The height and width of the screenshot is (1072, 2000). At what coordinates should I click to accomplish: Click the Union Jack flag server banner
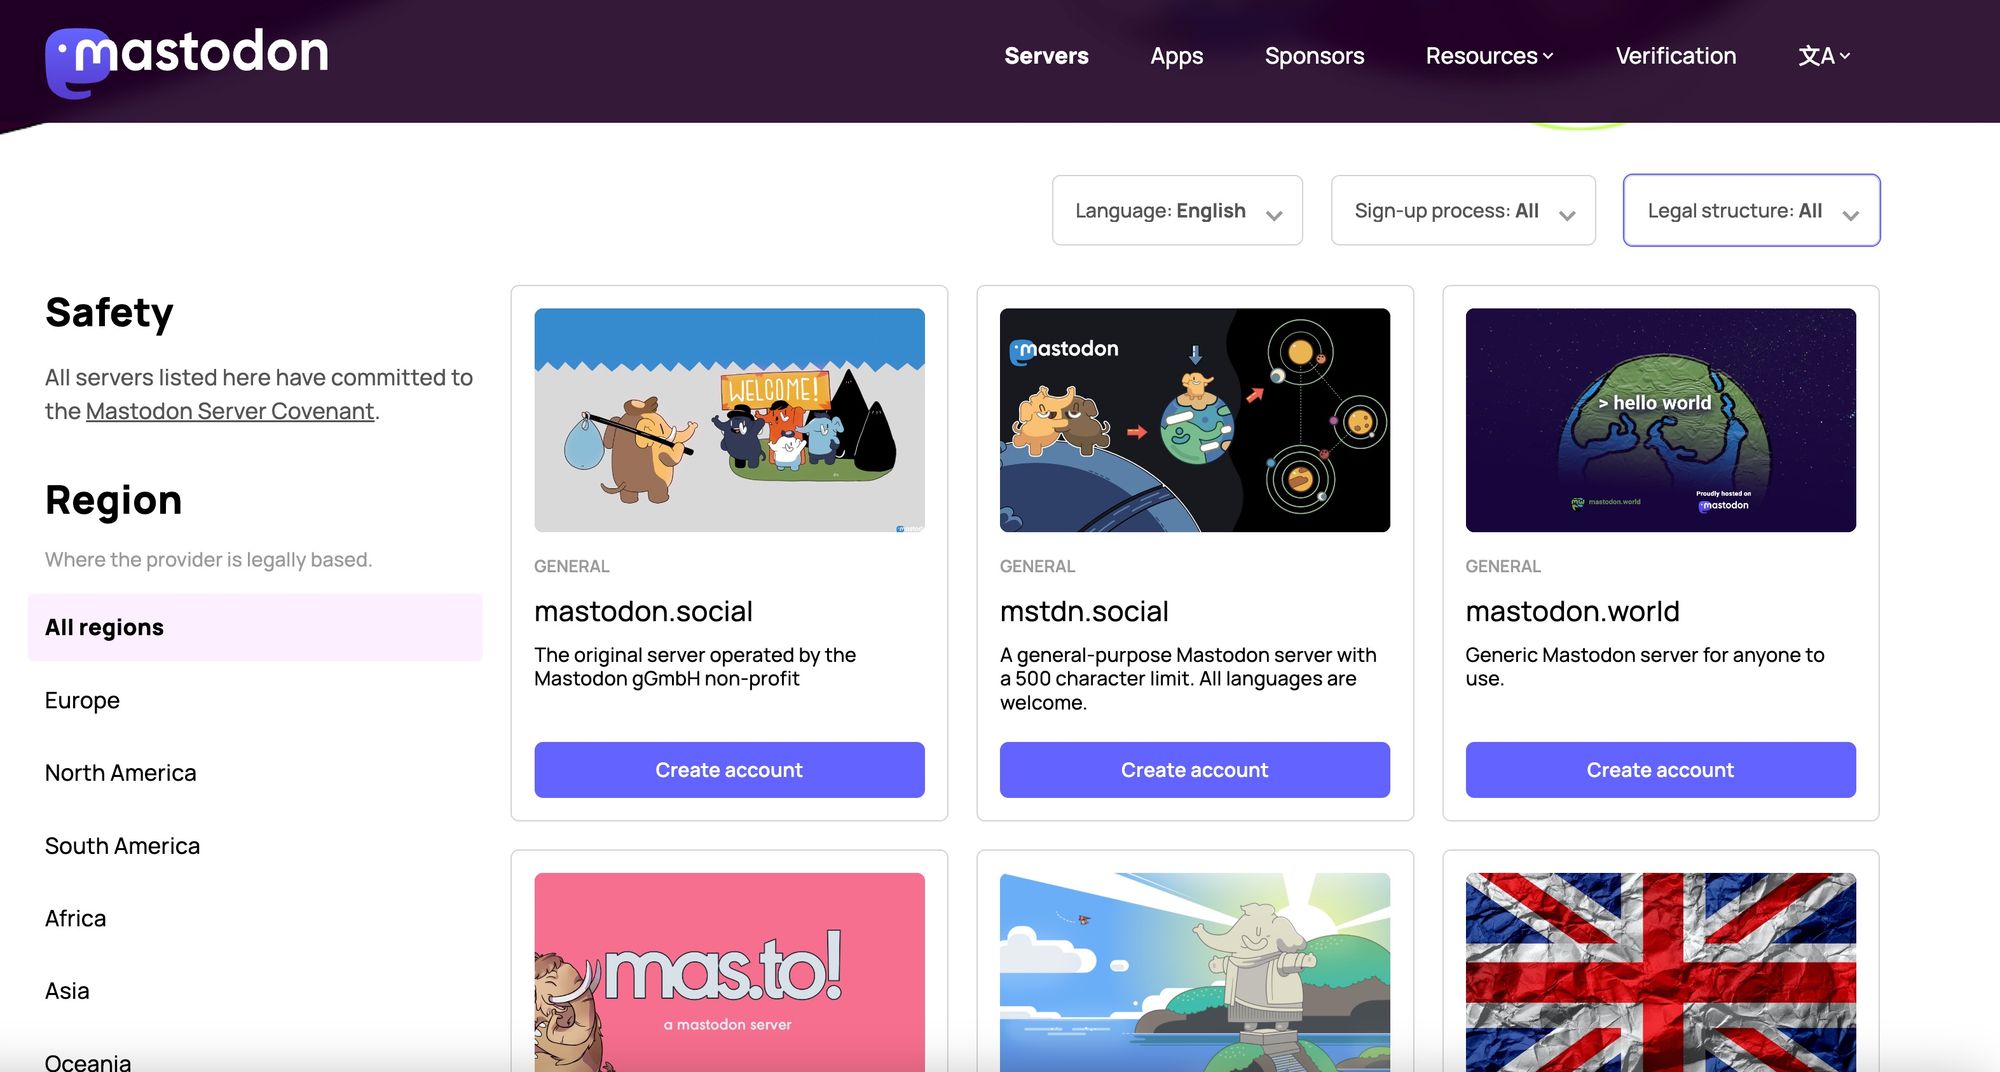(x=1661, y=972)
